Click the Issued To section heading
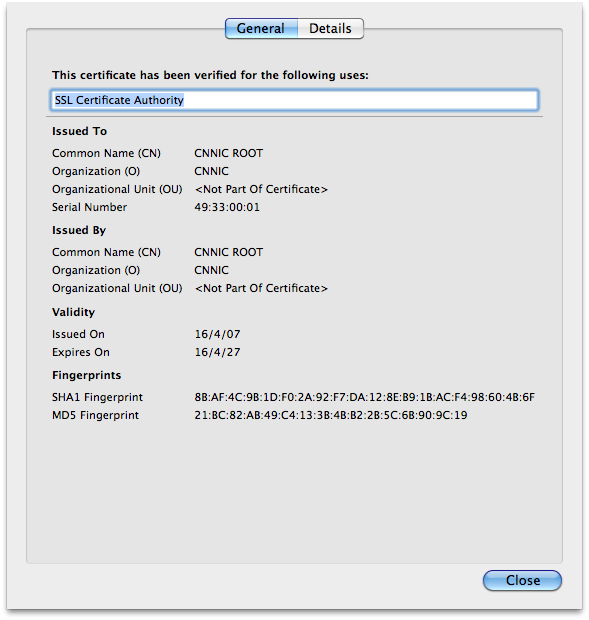The height and width of the screenshot is (620, 589). coord(79,131)
